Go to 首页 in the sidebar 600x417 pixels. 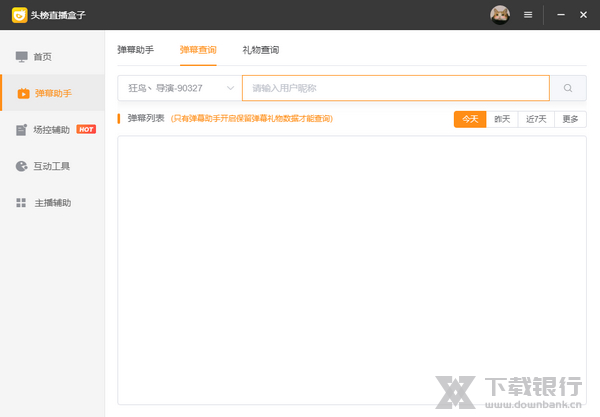(42, 57)
